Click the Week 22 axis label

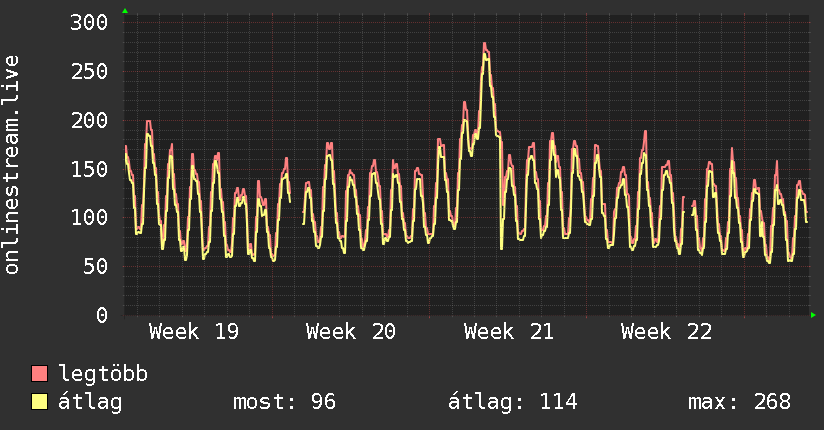click(666, 332)
